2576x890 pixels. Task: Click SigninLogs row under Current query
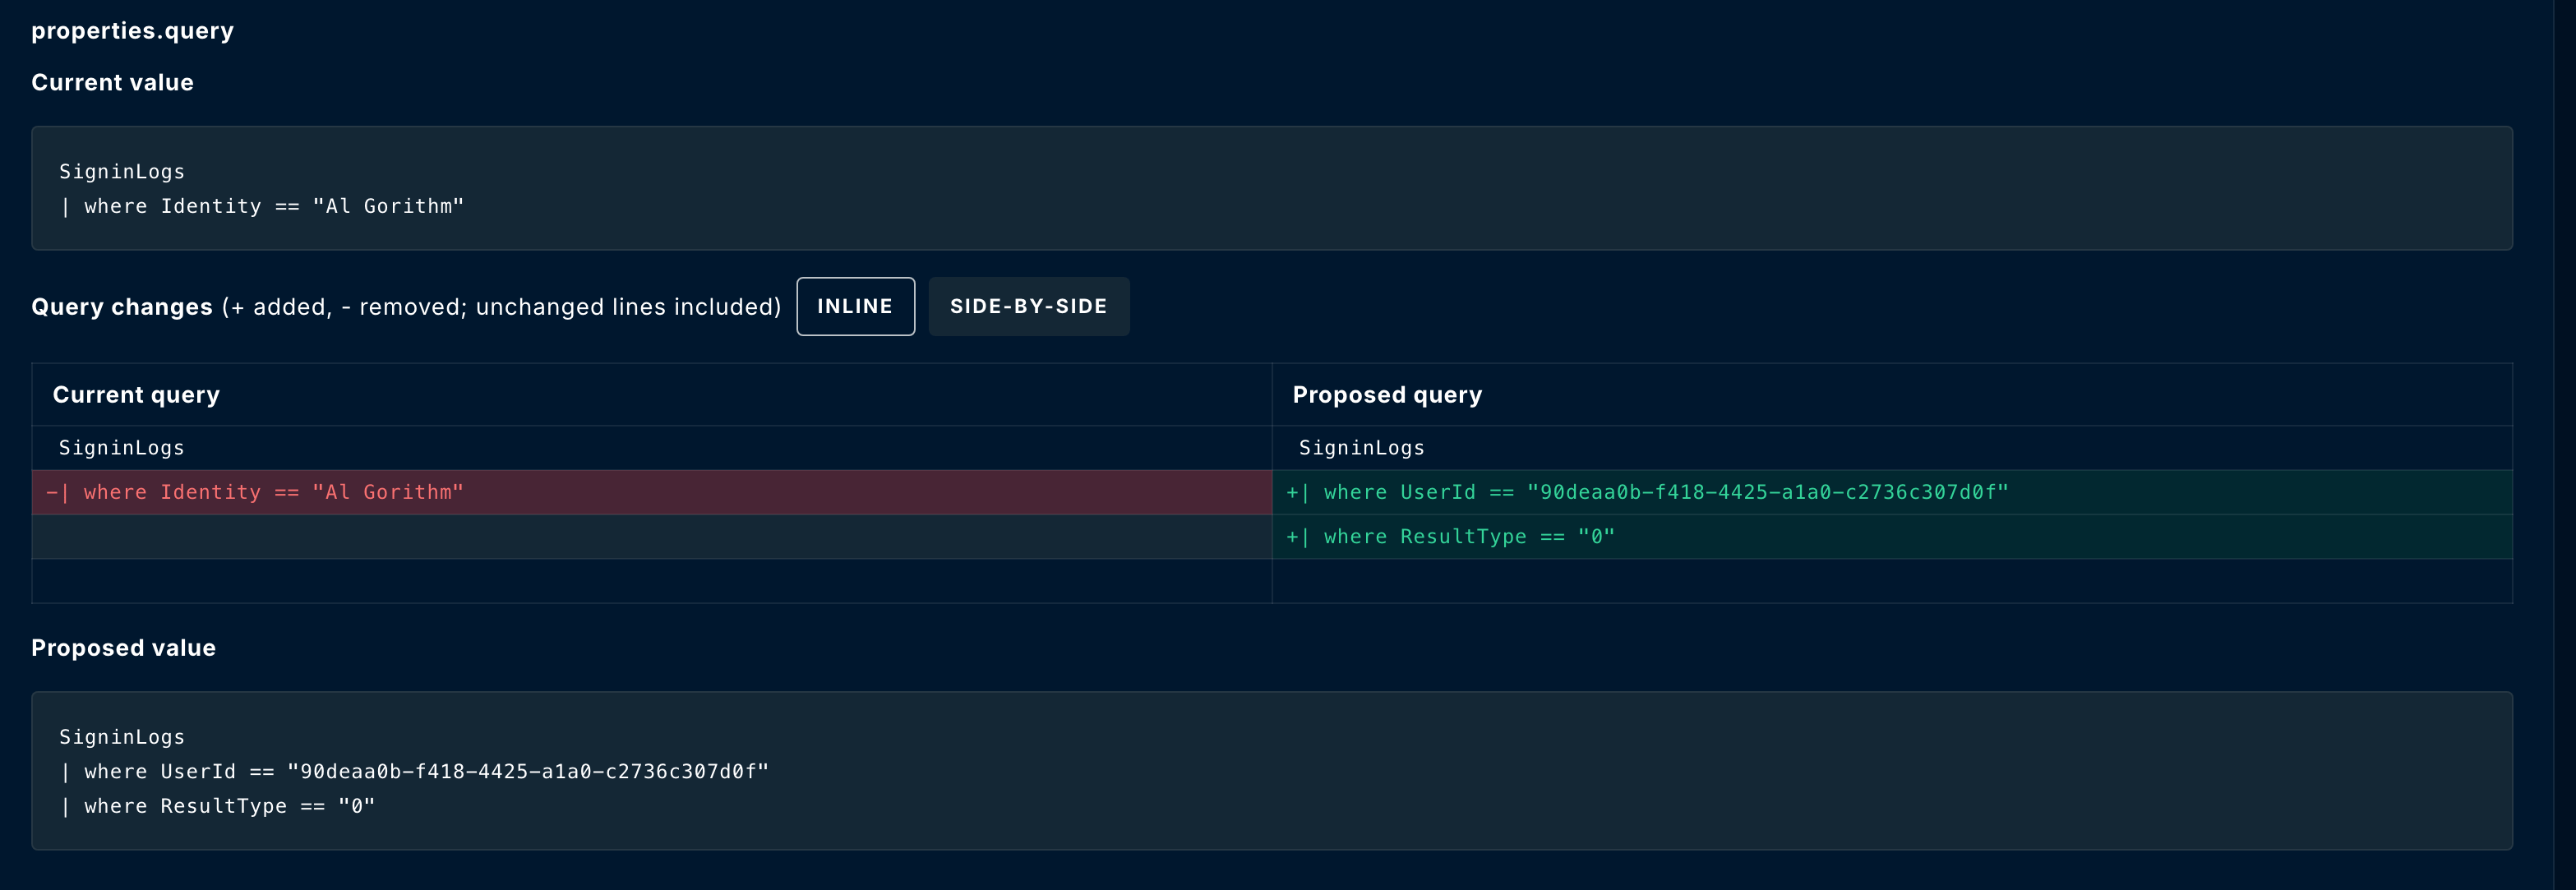point(652,448)
